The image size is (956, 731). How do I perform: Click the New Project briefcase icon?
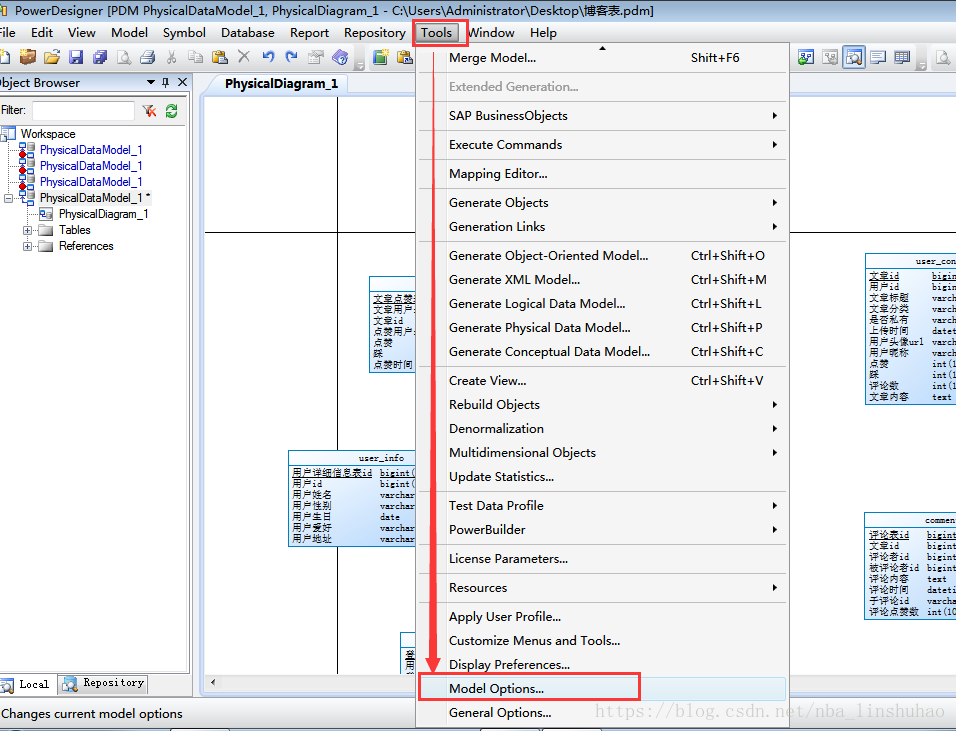(27, 57)
